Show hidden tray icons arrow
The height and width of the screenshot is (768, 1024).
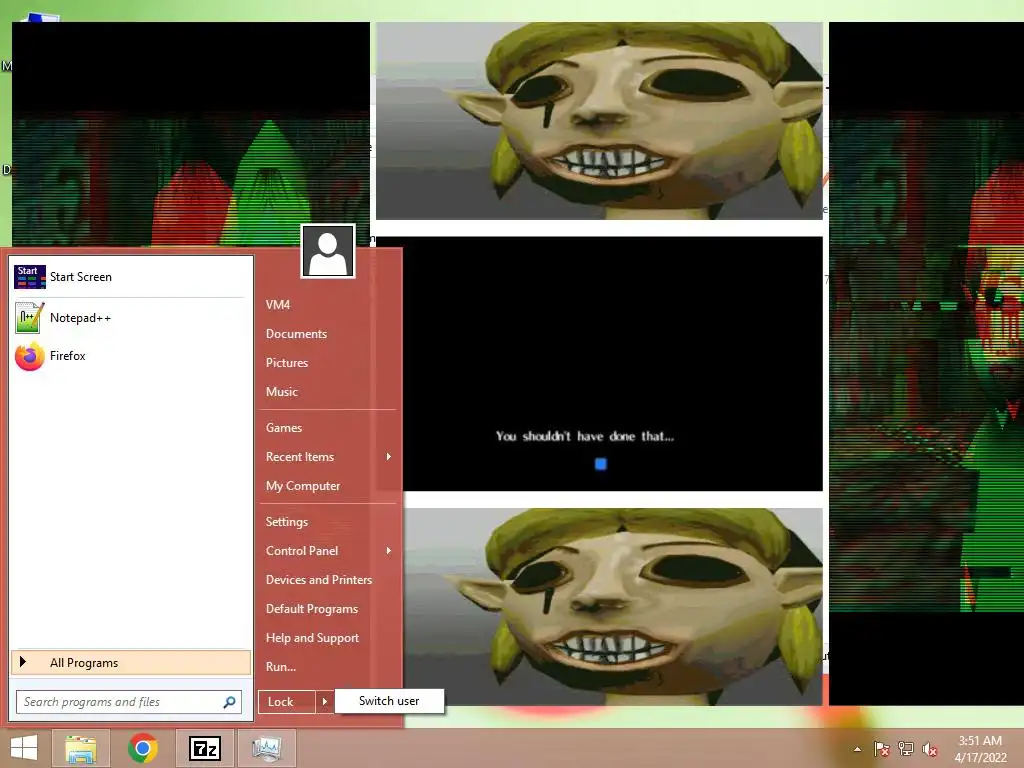click(x=857, y=749)
